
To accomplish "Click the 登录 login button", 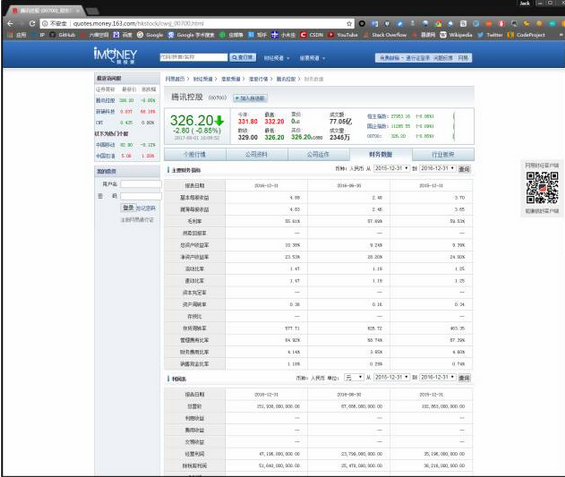I will (x=128, y=208).
